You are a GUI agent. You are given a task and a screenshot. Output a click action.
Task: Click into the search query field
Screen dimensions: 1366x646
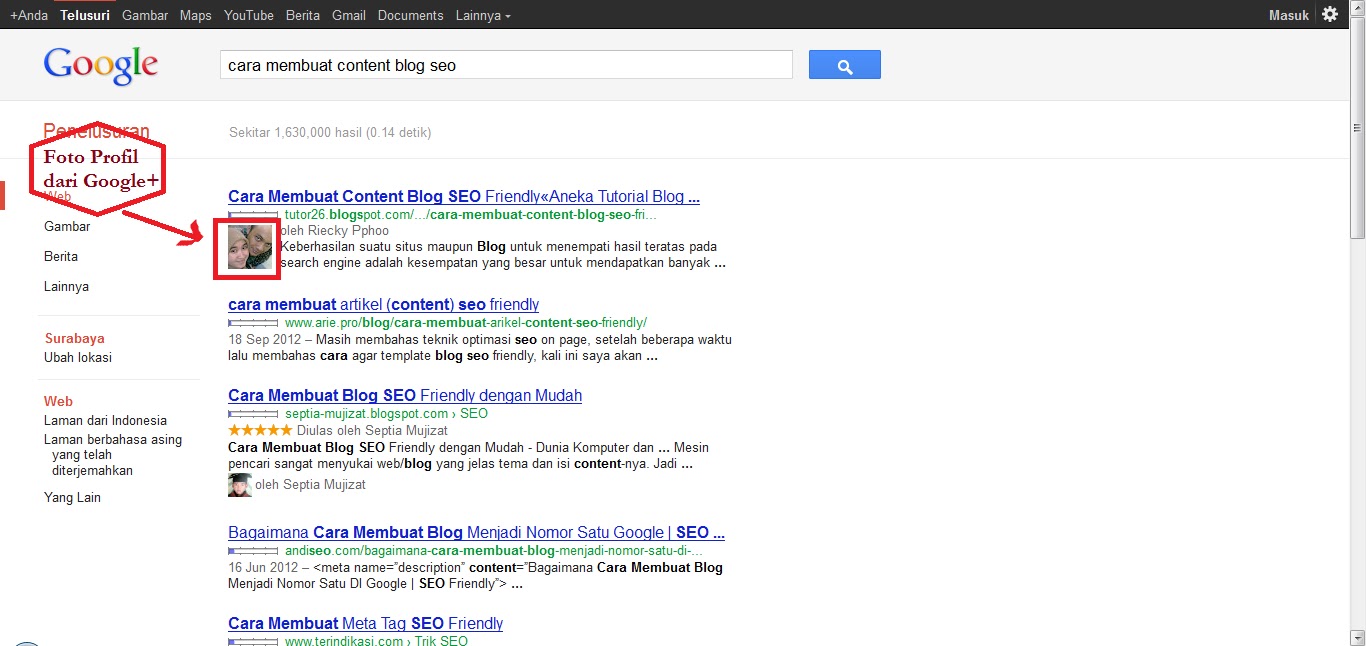pos(506,65)
